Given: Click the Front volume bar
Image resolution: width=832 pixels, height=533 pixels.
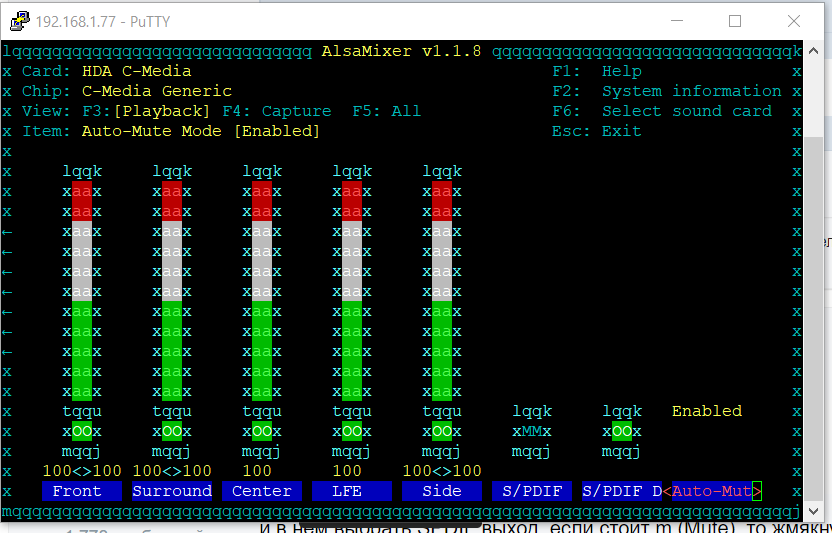Looking at the screenshot, I should click(82, 290).
